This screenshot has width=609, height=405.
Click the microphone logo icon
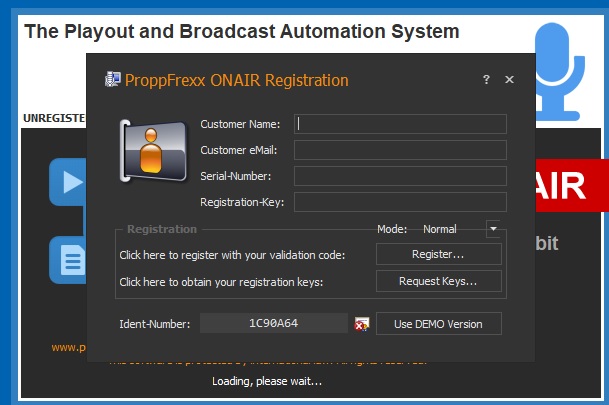click(563, 70)
